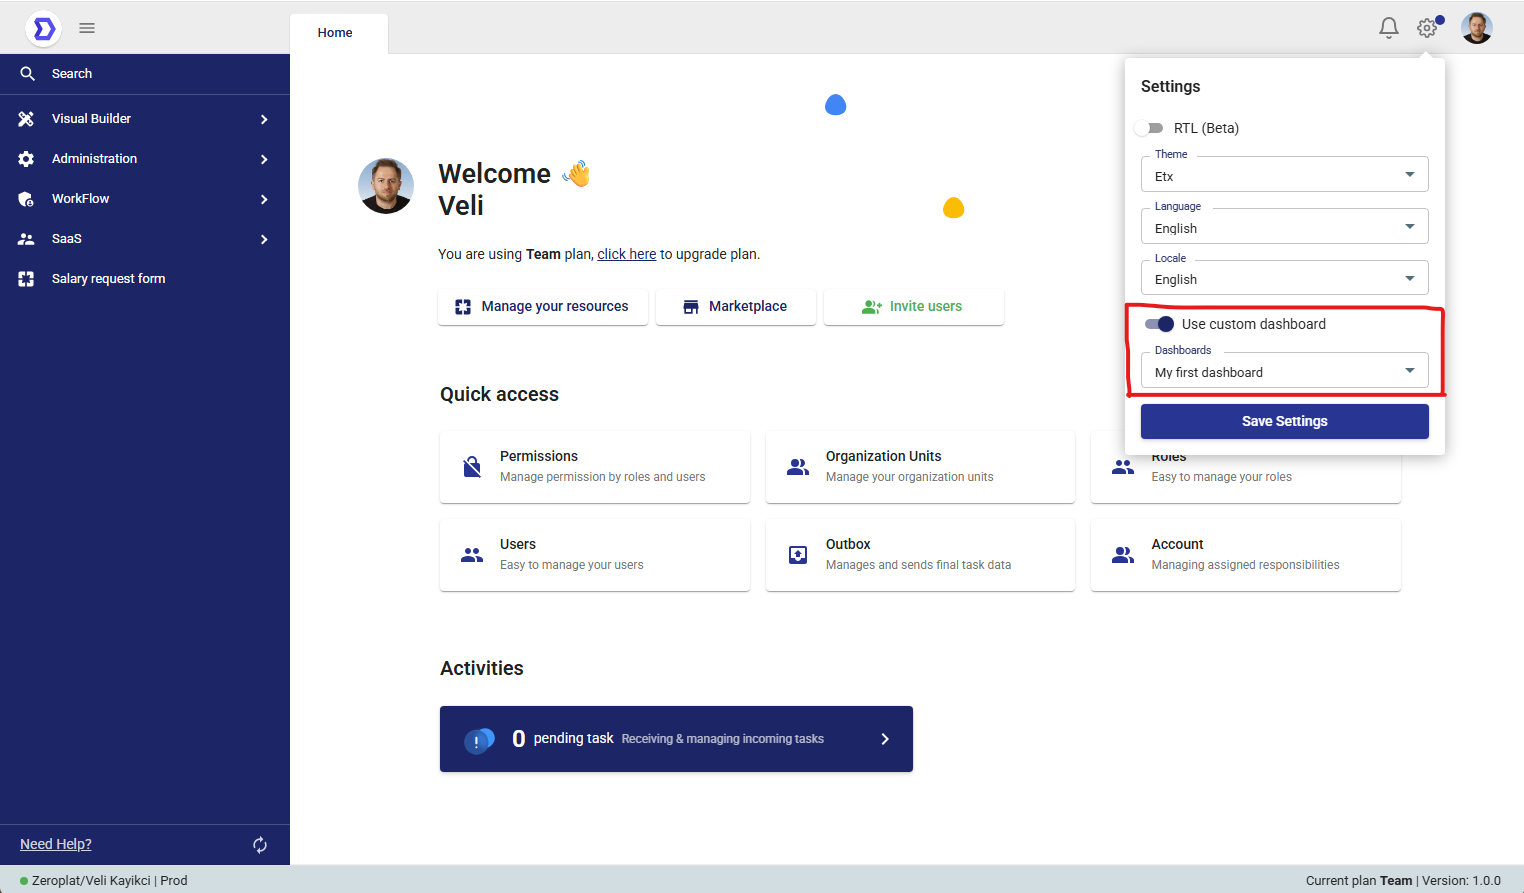Image resolution: width=1524 pixels, height=893 pixels.
Task: Open the pending task activity banner
Action: pyautogui.click(x=676, y=739)
